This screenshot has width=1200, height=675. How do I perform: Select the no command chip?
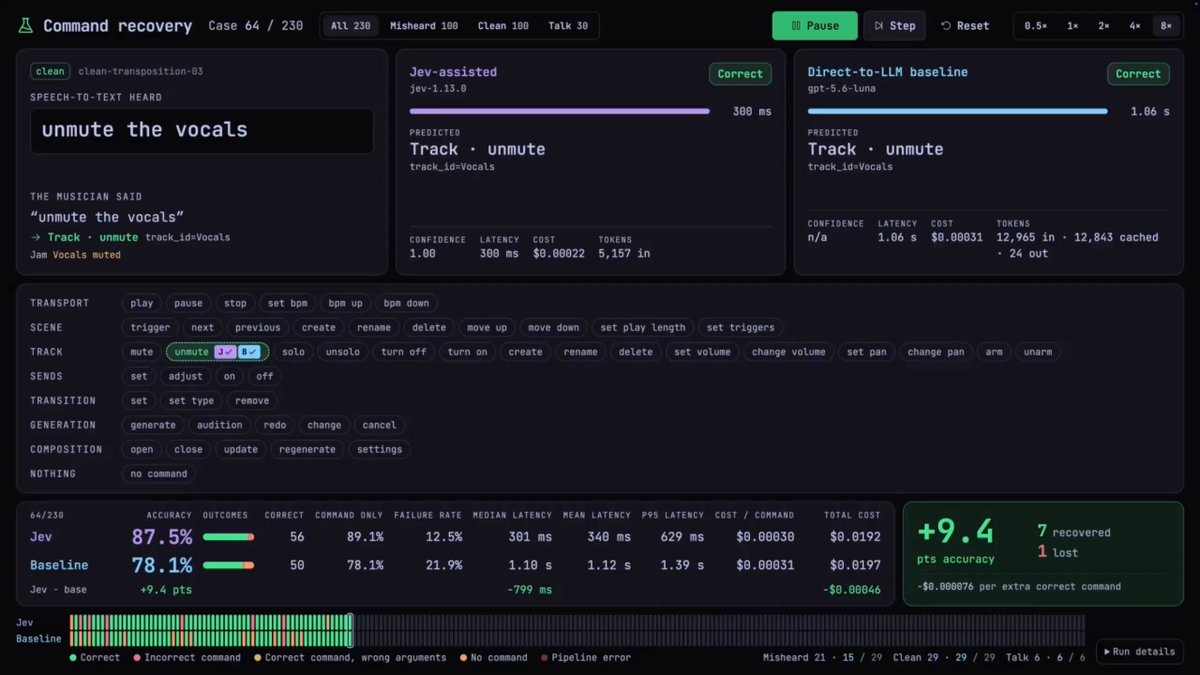158,474
